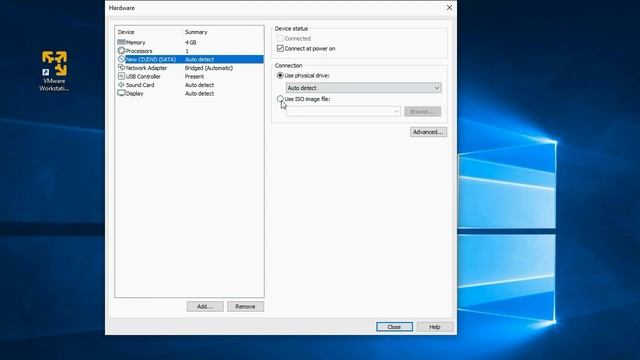Select the USB Controller row text
This screenshot has width=640, height=360.
click(x=143, y=77)
